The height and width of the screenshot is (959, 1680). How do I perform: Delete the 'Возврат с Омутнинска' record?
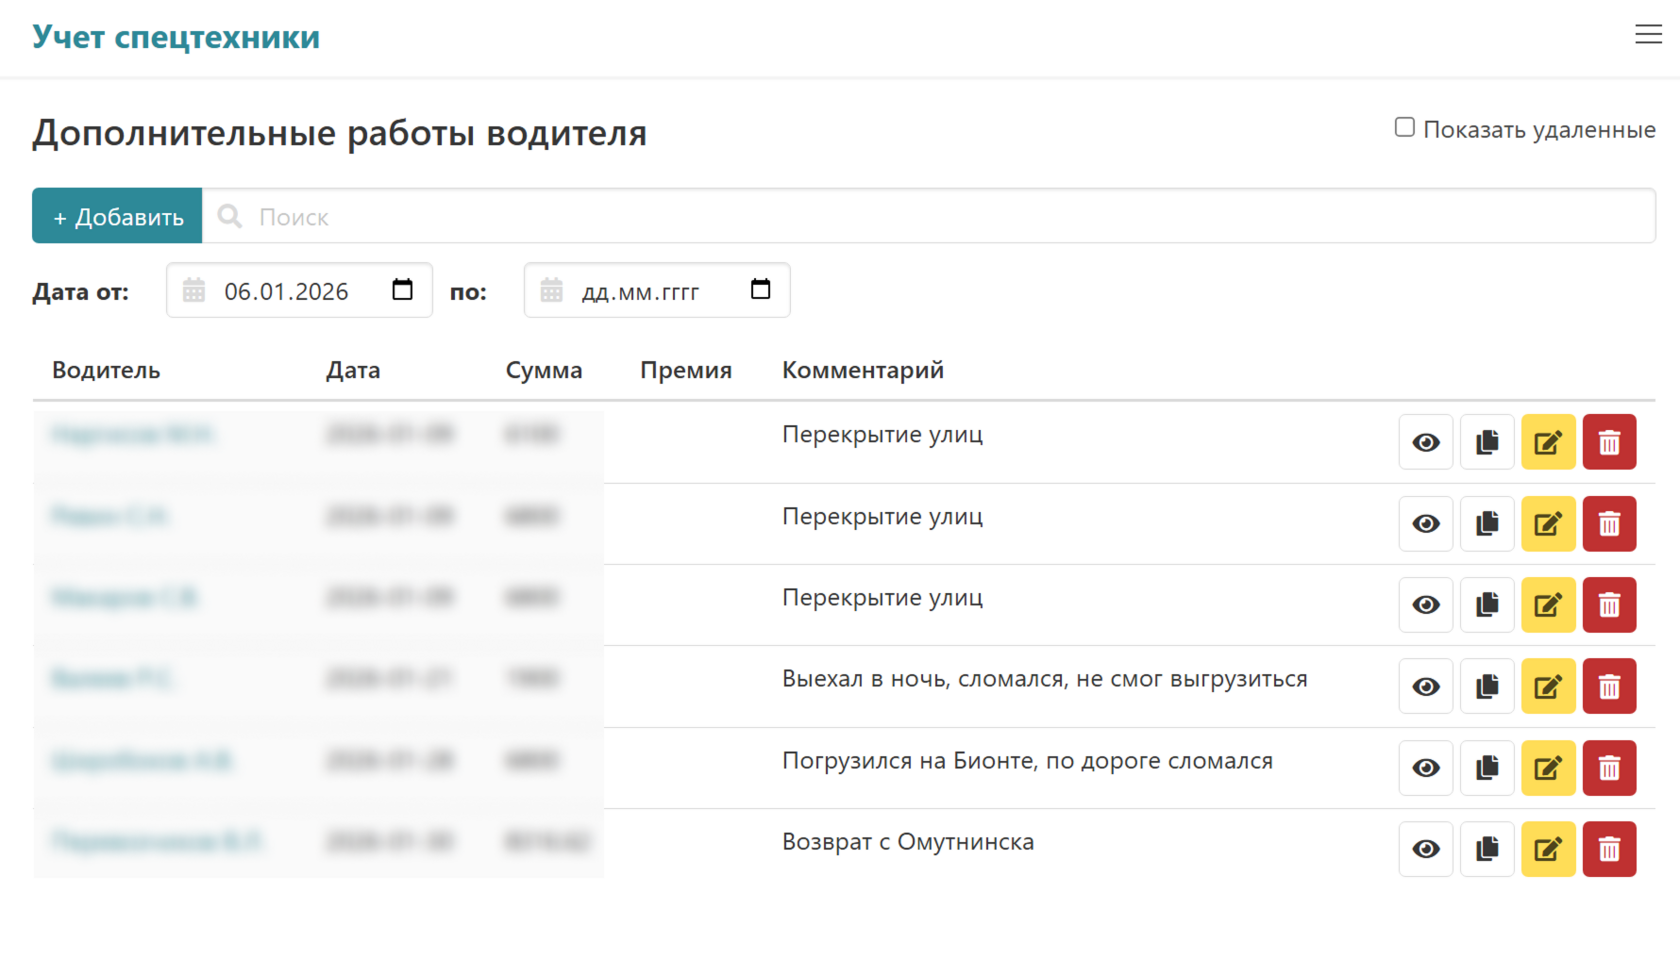pyautogui.click(x=1609, y=849)
